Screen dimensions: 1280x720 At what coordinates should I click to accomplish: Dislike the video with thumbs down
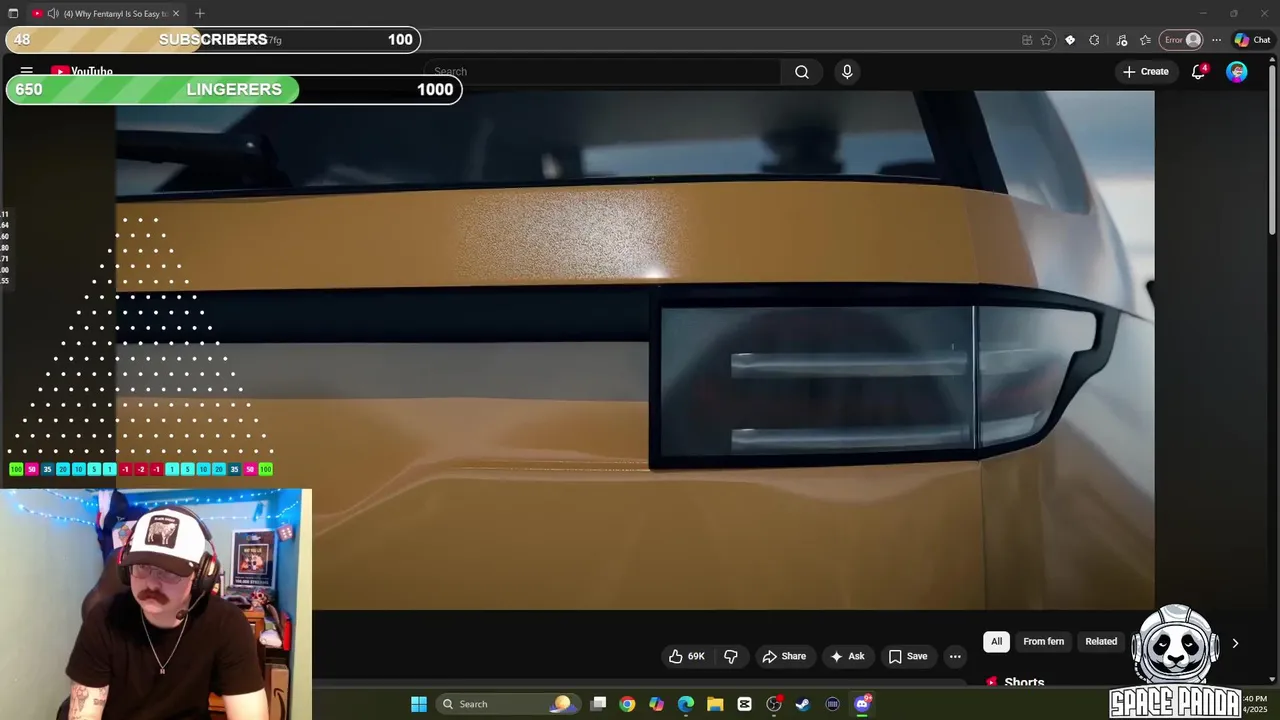[731, 656]
